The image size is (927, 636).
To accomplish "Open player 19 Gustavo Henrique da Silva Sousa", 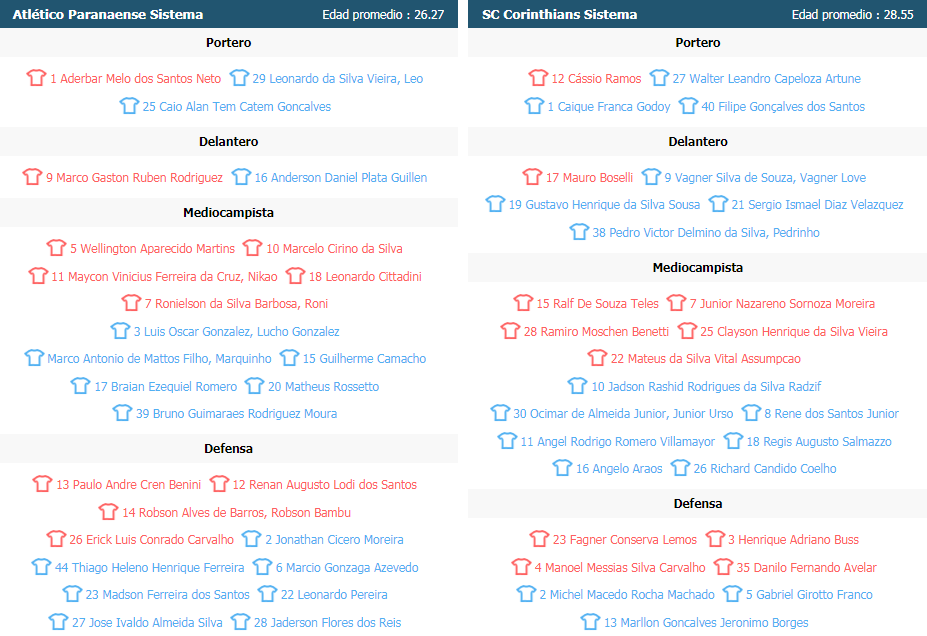I will 604,205.
